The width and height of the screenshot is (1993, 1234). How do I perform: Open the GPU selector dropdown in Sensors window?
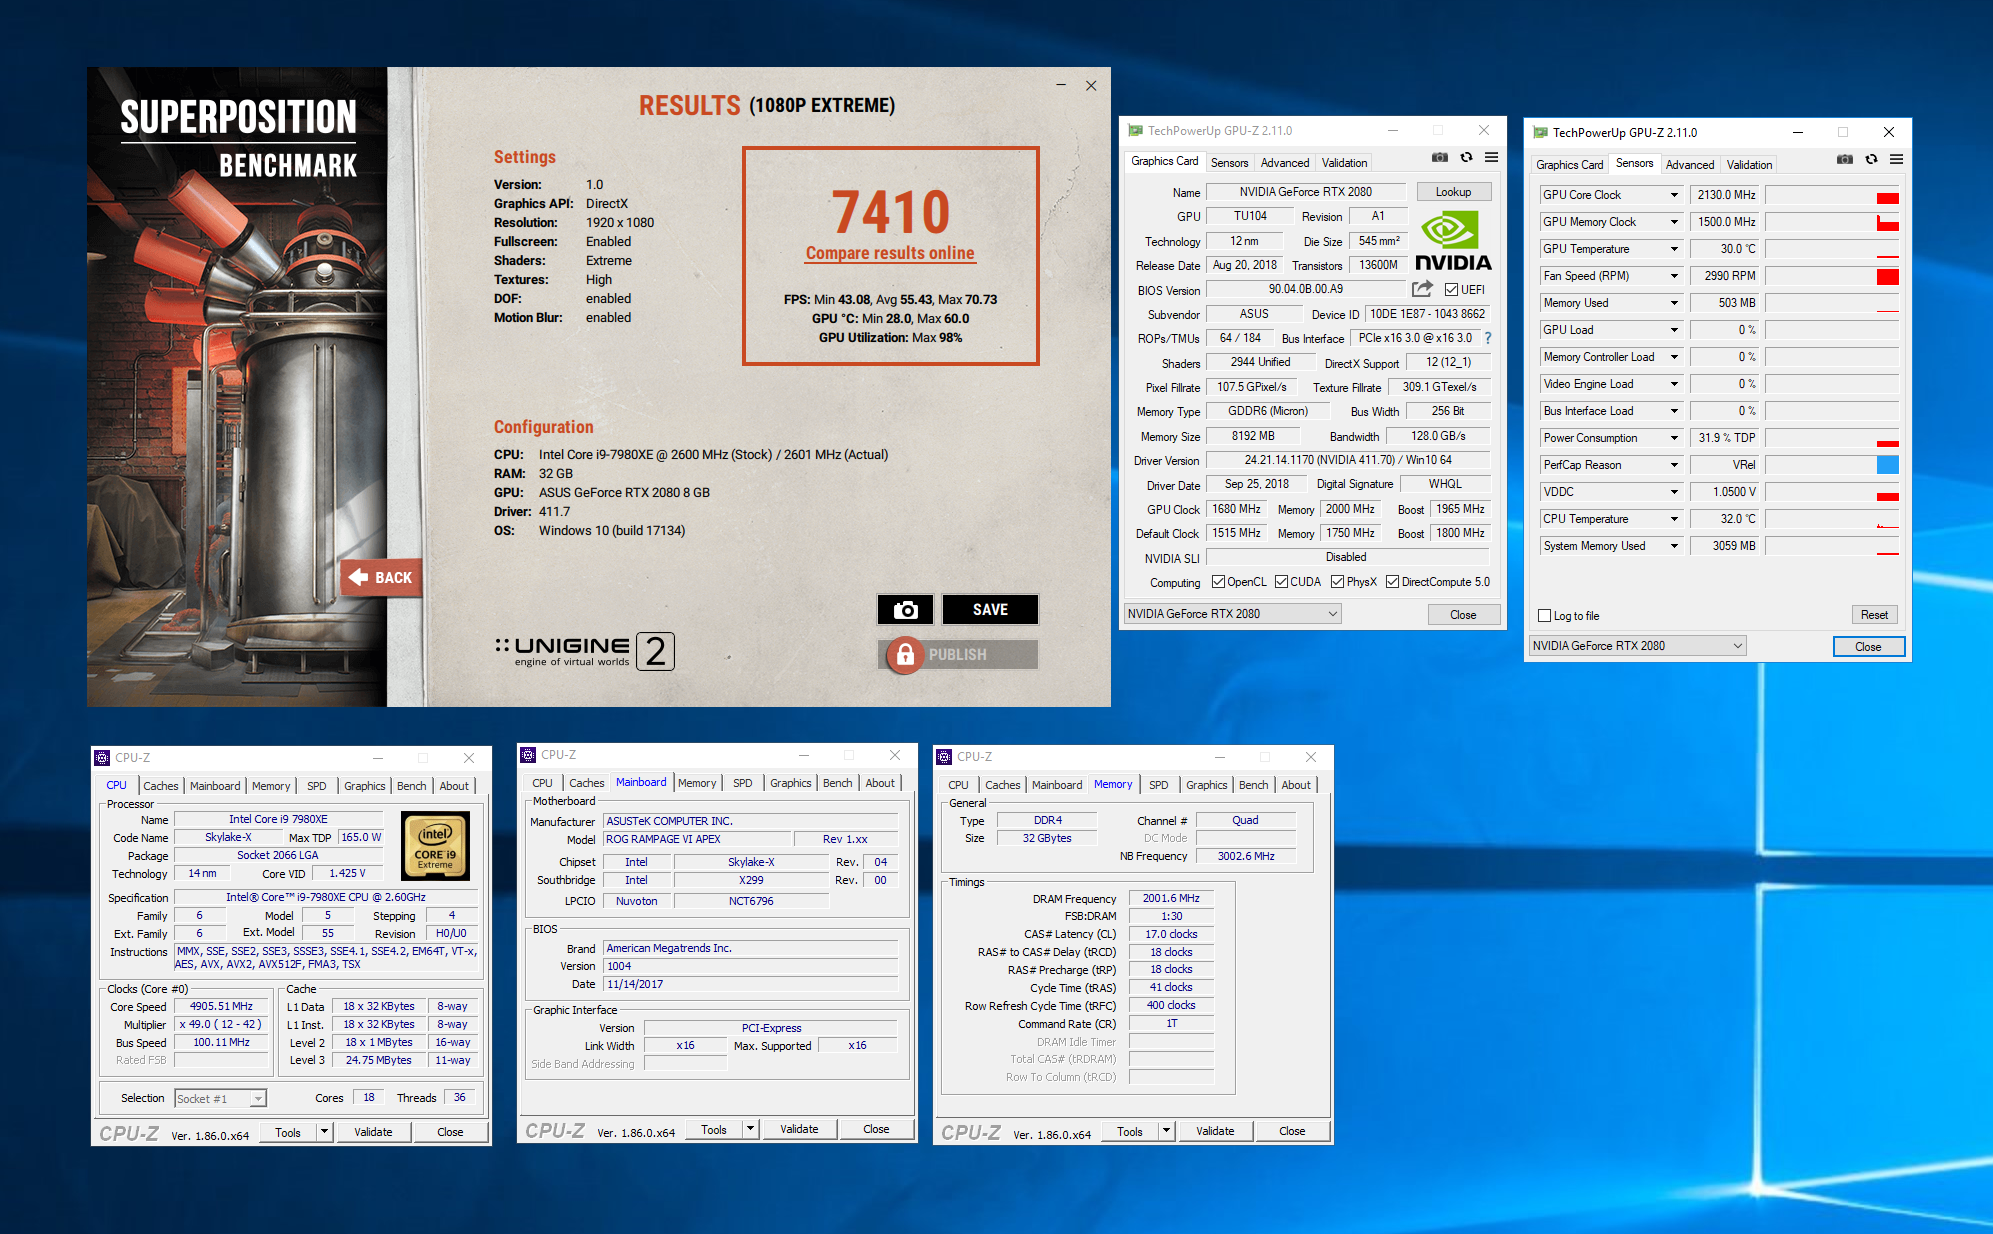click(1638, 646)
